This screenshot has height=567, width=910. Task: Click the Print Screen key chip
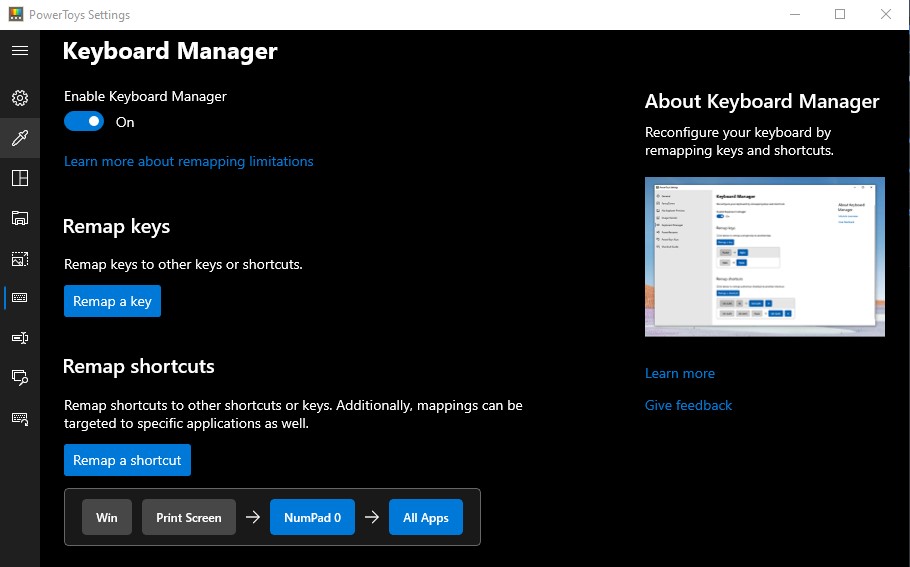(x=189, y=517)
